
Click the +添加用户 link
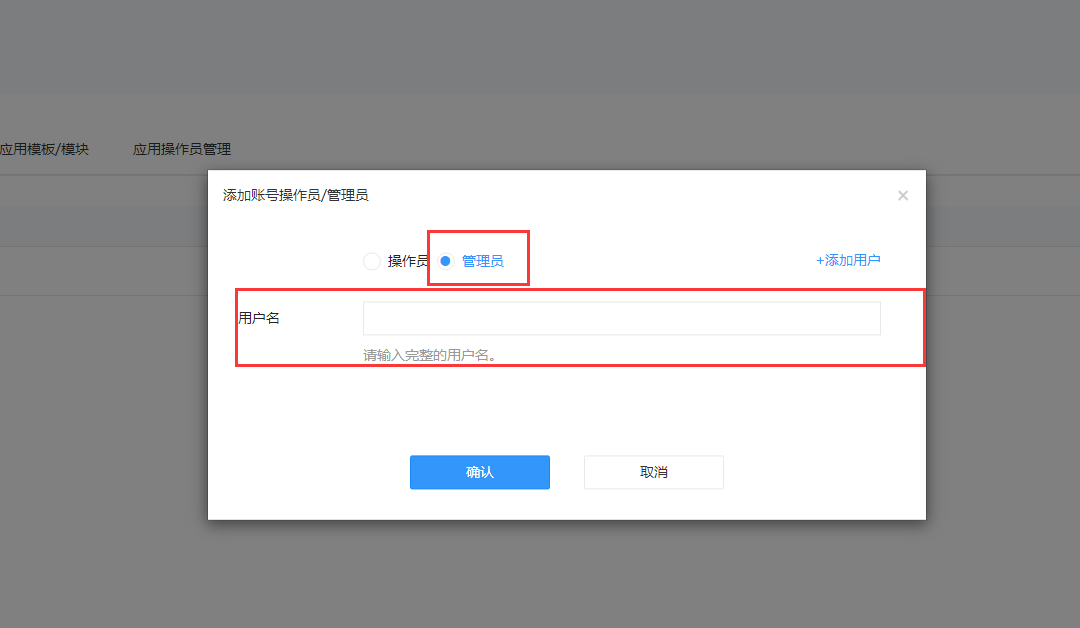848,260
